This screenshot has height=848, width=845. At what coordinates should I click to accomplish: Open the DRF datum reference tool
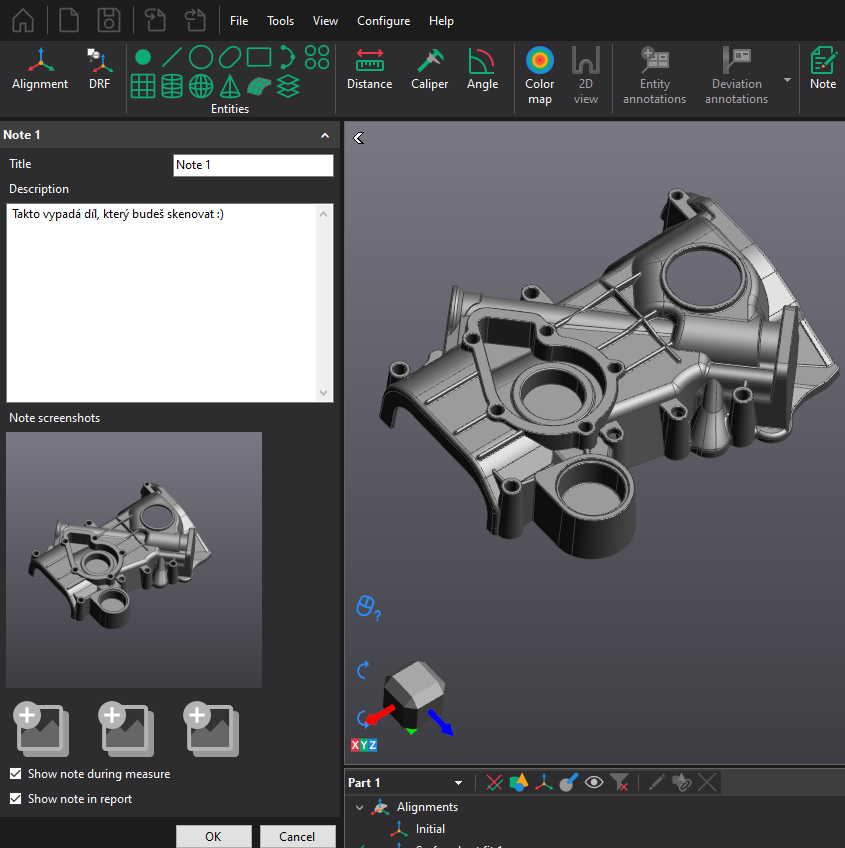click(100, 70)
